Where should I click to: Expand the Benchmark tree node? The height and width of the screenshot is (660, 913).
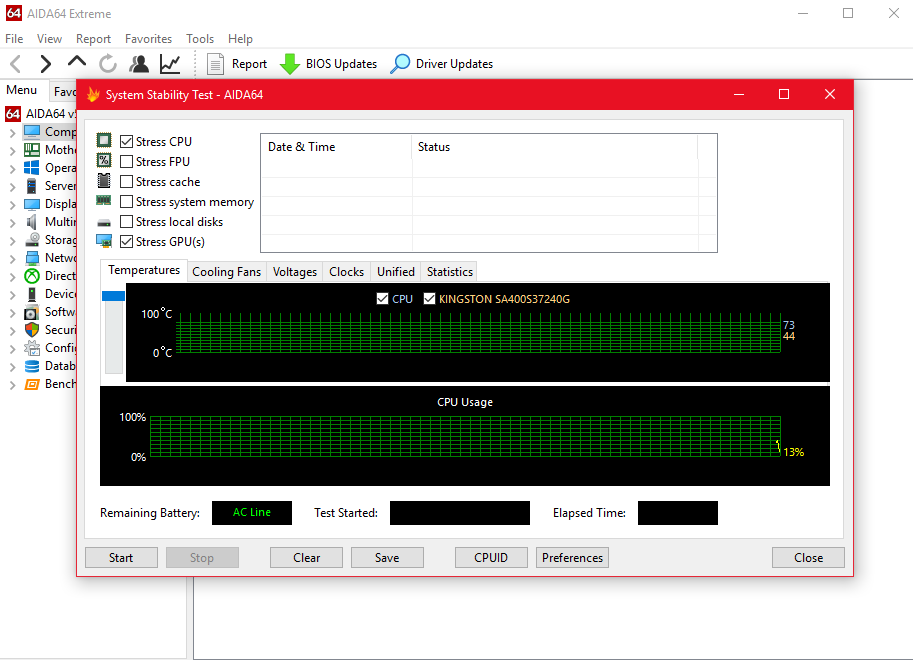[x=12, y=384]
